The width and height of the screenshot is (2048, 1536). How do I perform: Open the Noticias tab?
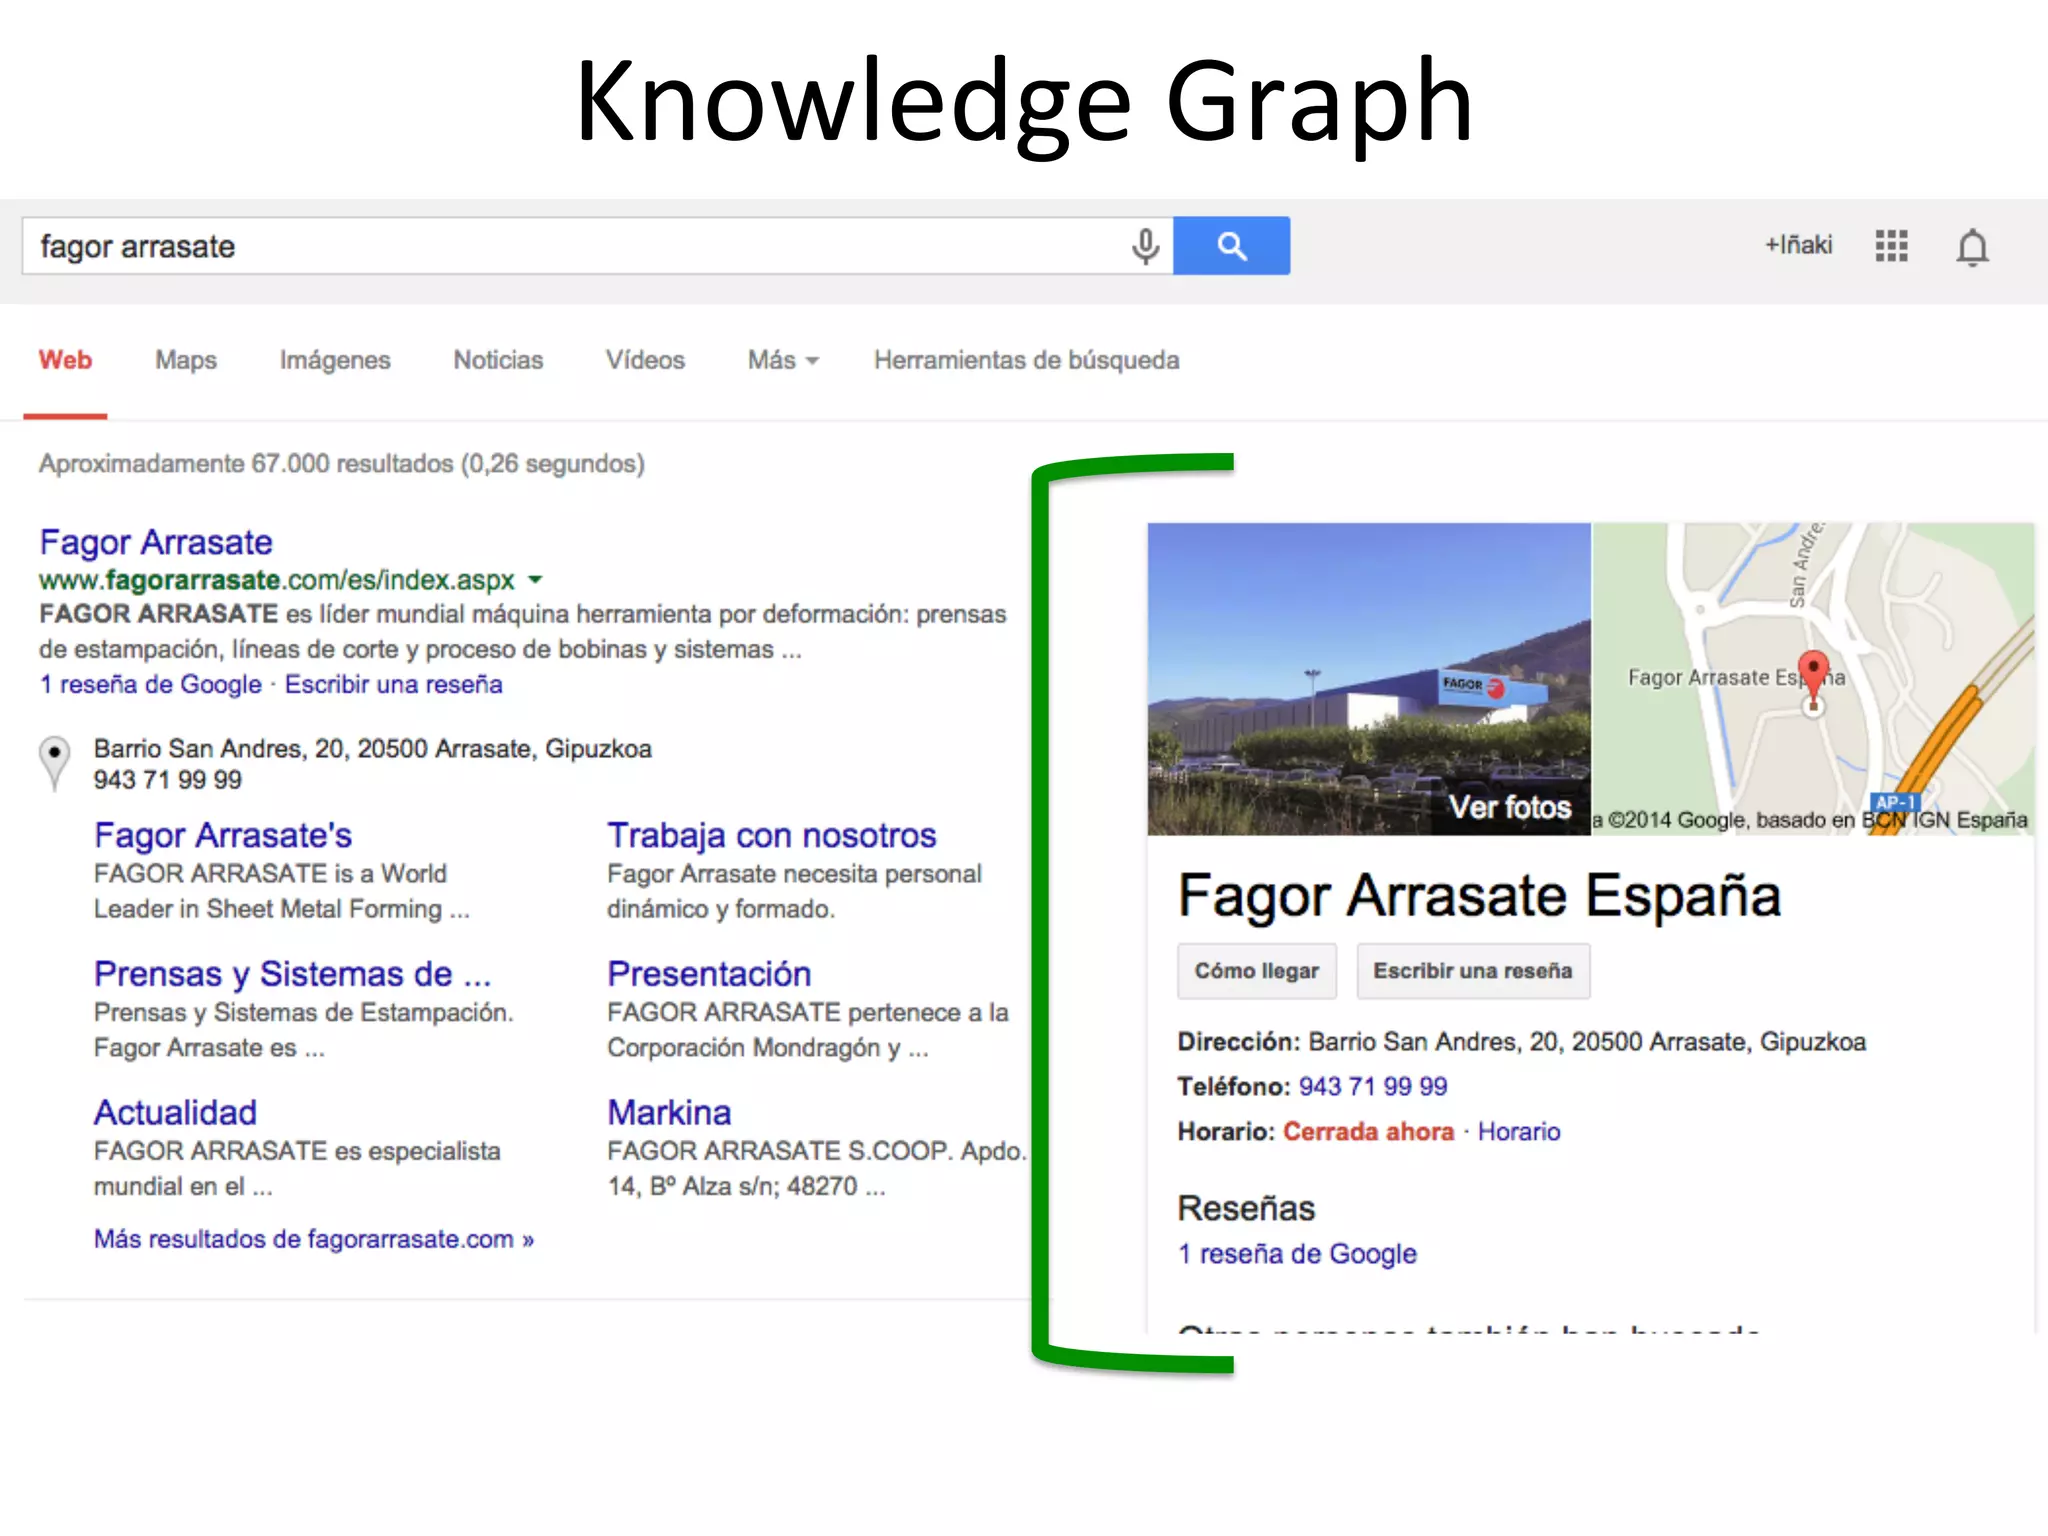pyautogui.click(x=498, y=360)
